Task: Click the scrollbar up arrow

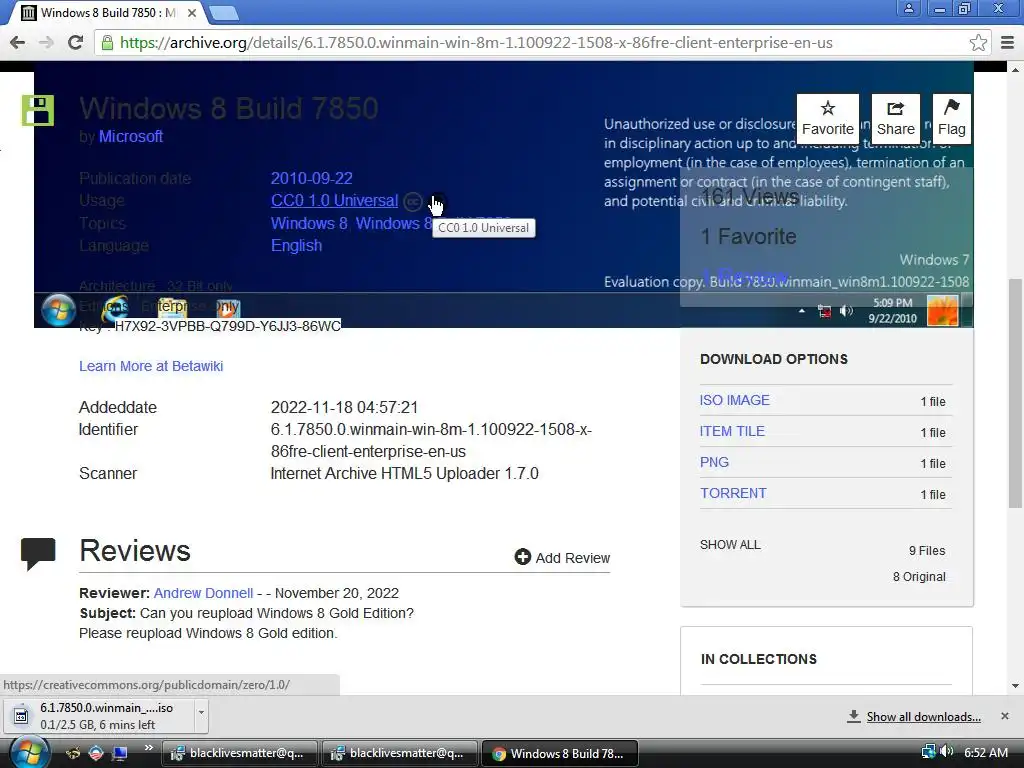Action: coord(1015,68)
